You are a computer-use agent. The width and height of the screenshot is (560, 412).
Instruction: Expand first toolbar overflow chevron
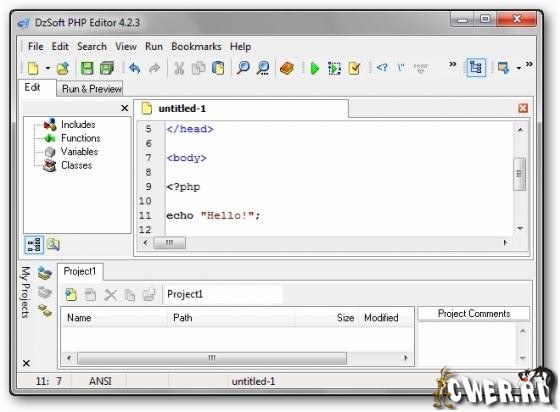[x=452, y=64]
